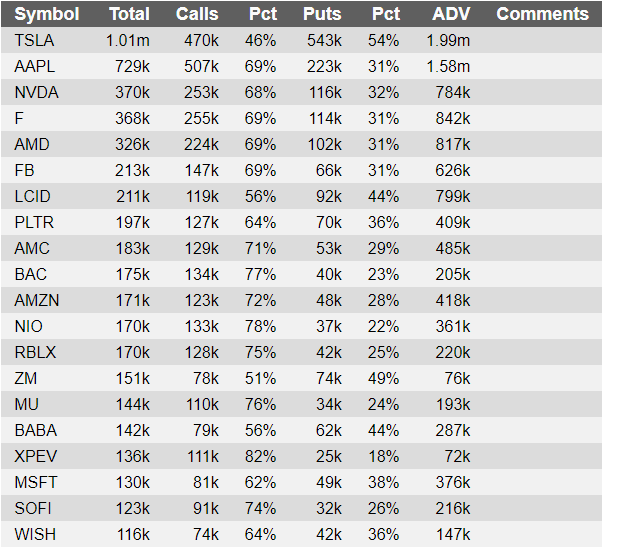Click the Symbol column header

tap(46, 14)
